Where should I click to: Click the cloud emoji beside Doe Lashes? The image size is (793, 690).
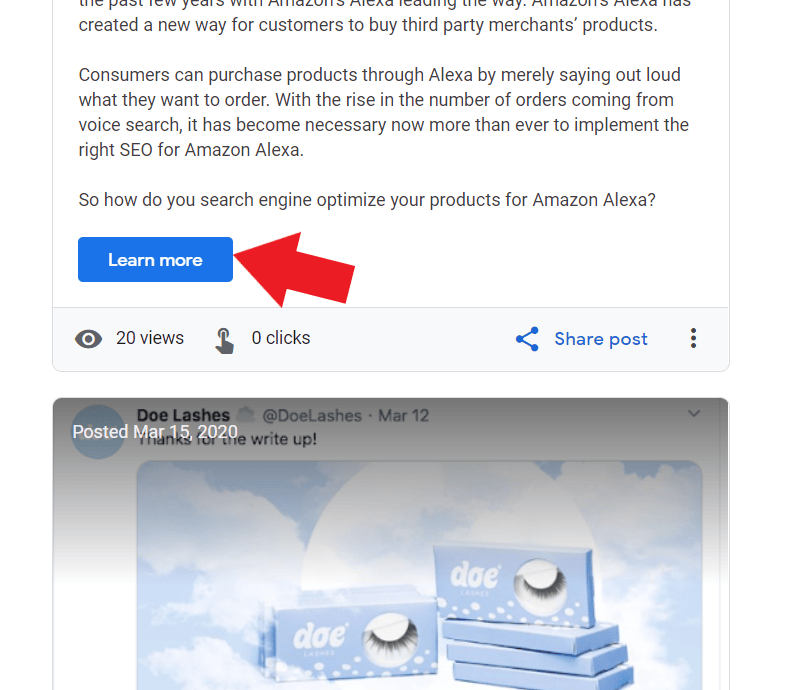[x=246, y=414]
